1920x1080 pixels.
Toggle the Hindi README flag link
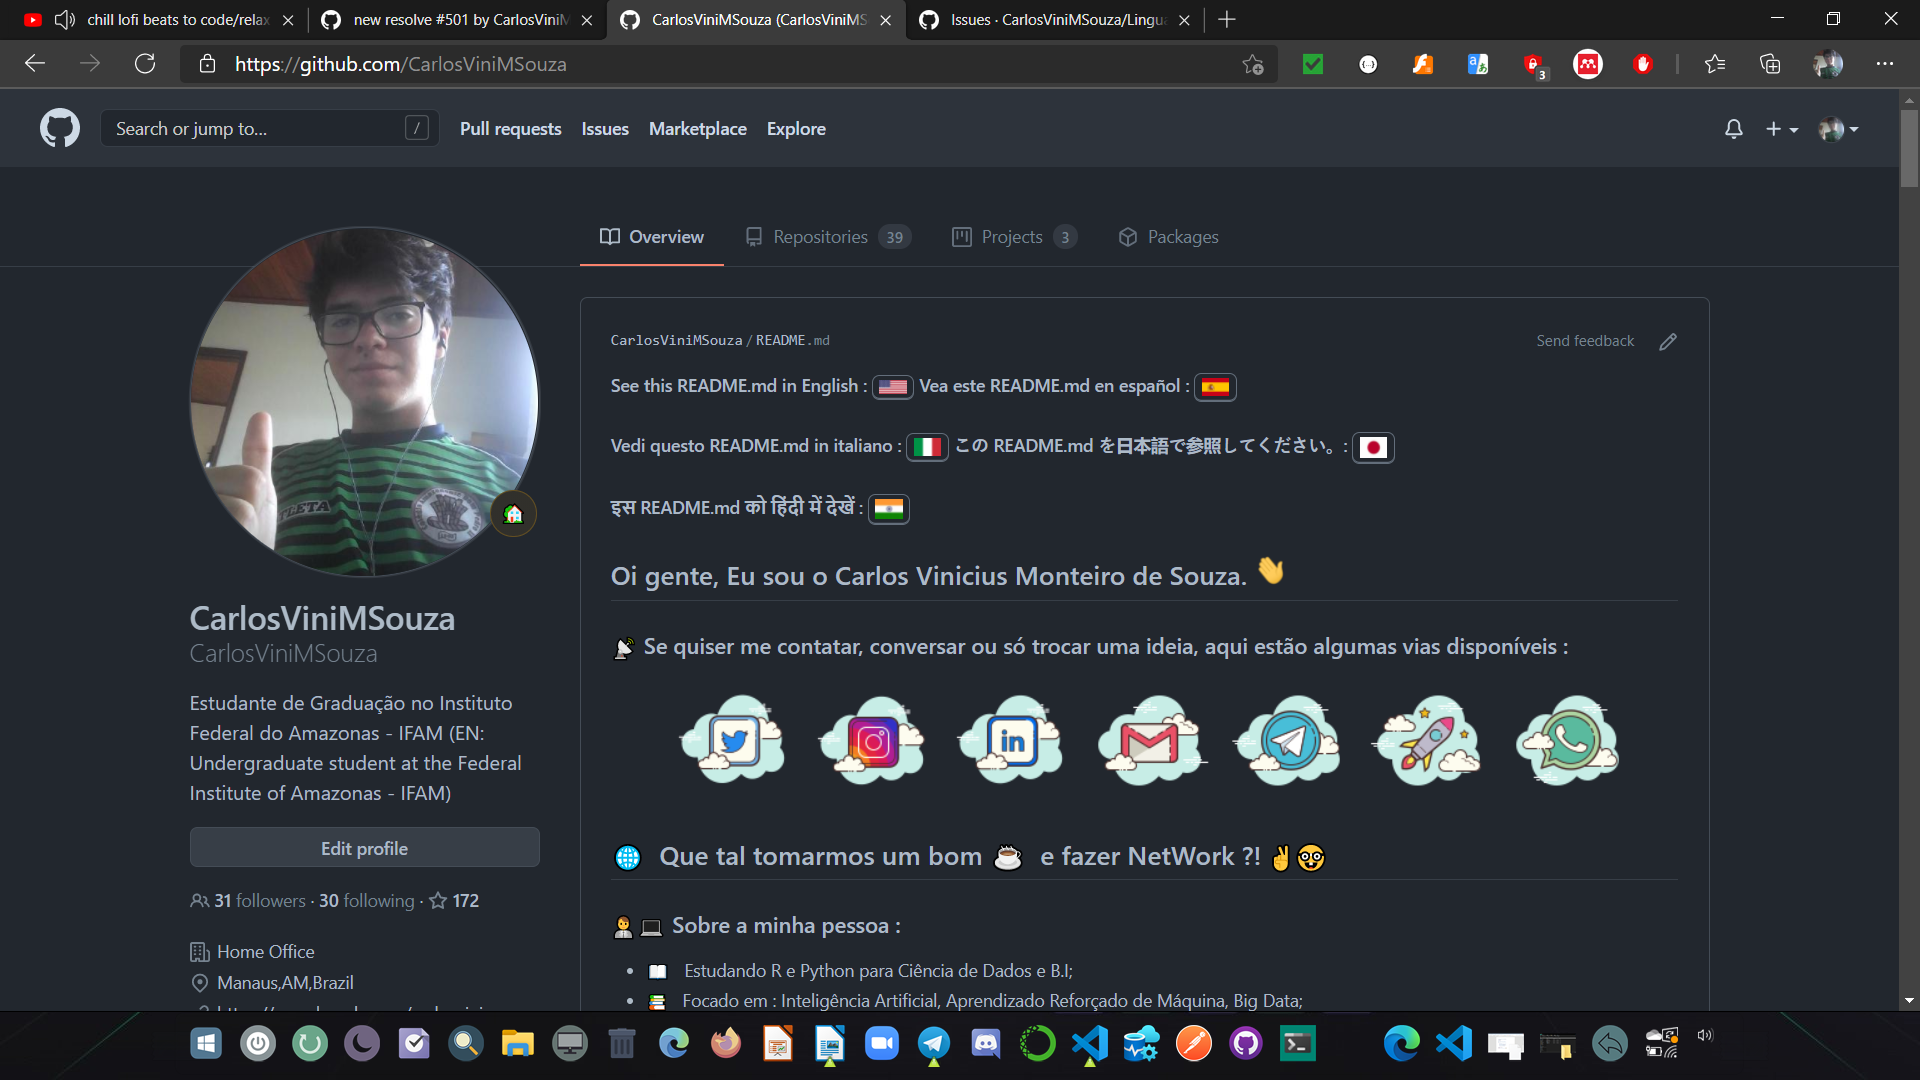point(890,506)
